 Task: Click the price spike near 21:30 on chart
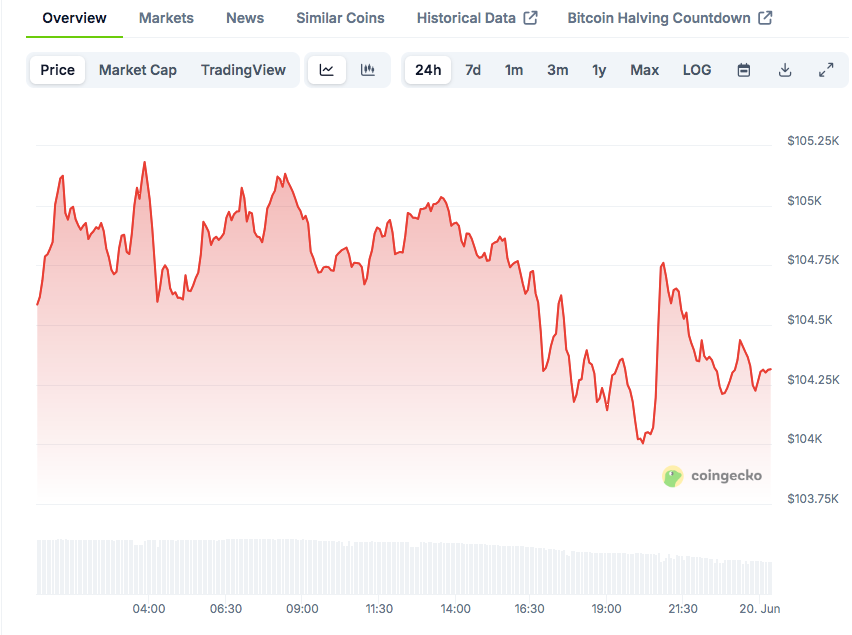coord(662,264)
